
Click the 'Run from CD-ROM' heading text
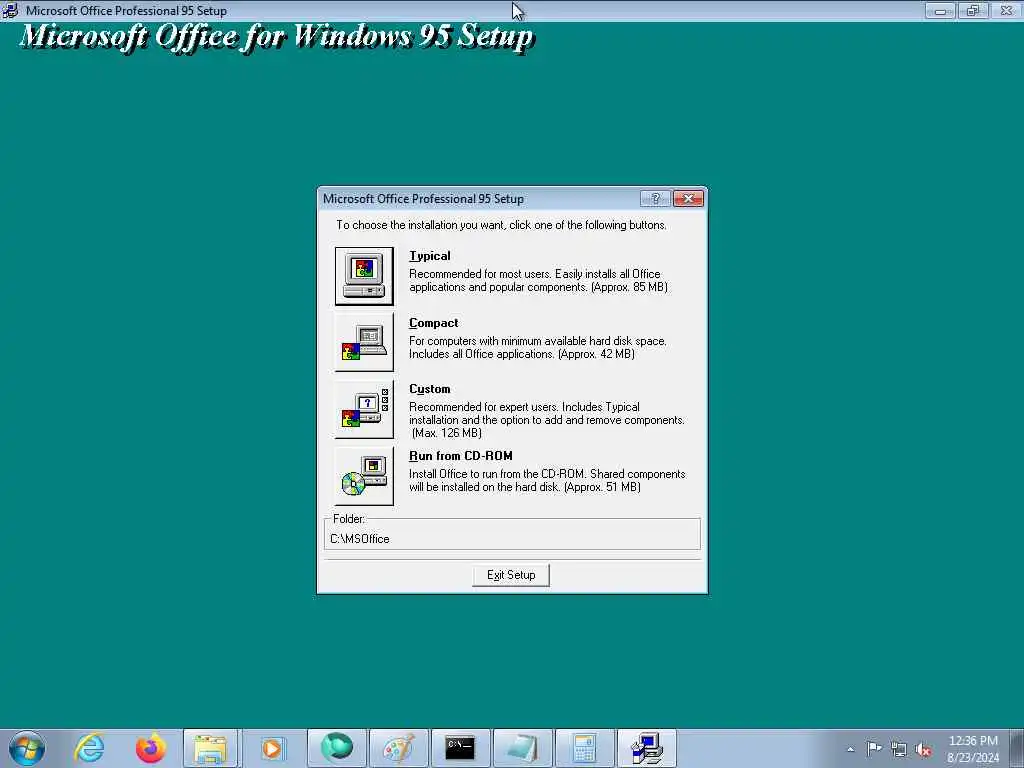tap(460, 456)
